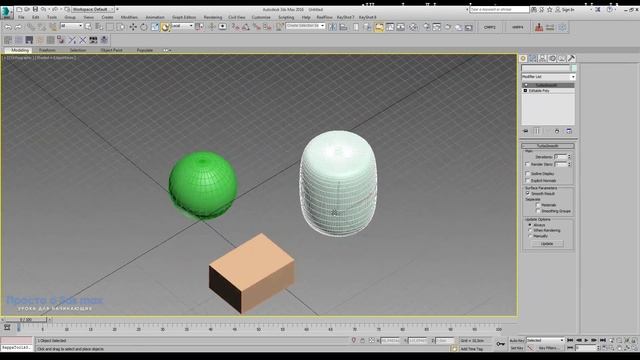
Task: Open the Motion command panel tab
Action: click(552, 58)
